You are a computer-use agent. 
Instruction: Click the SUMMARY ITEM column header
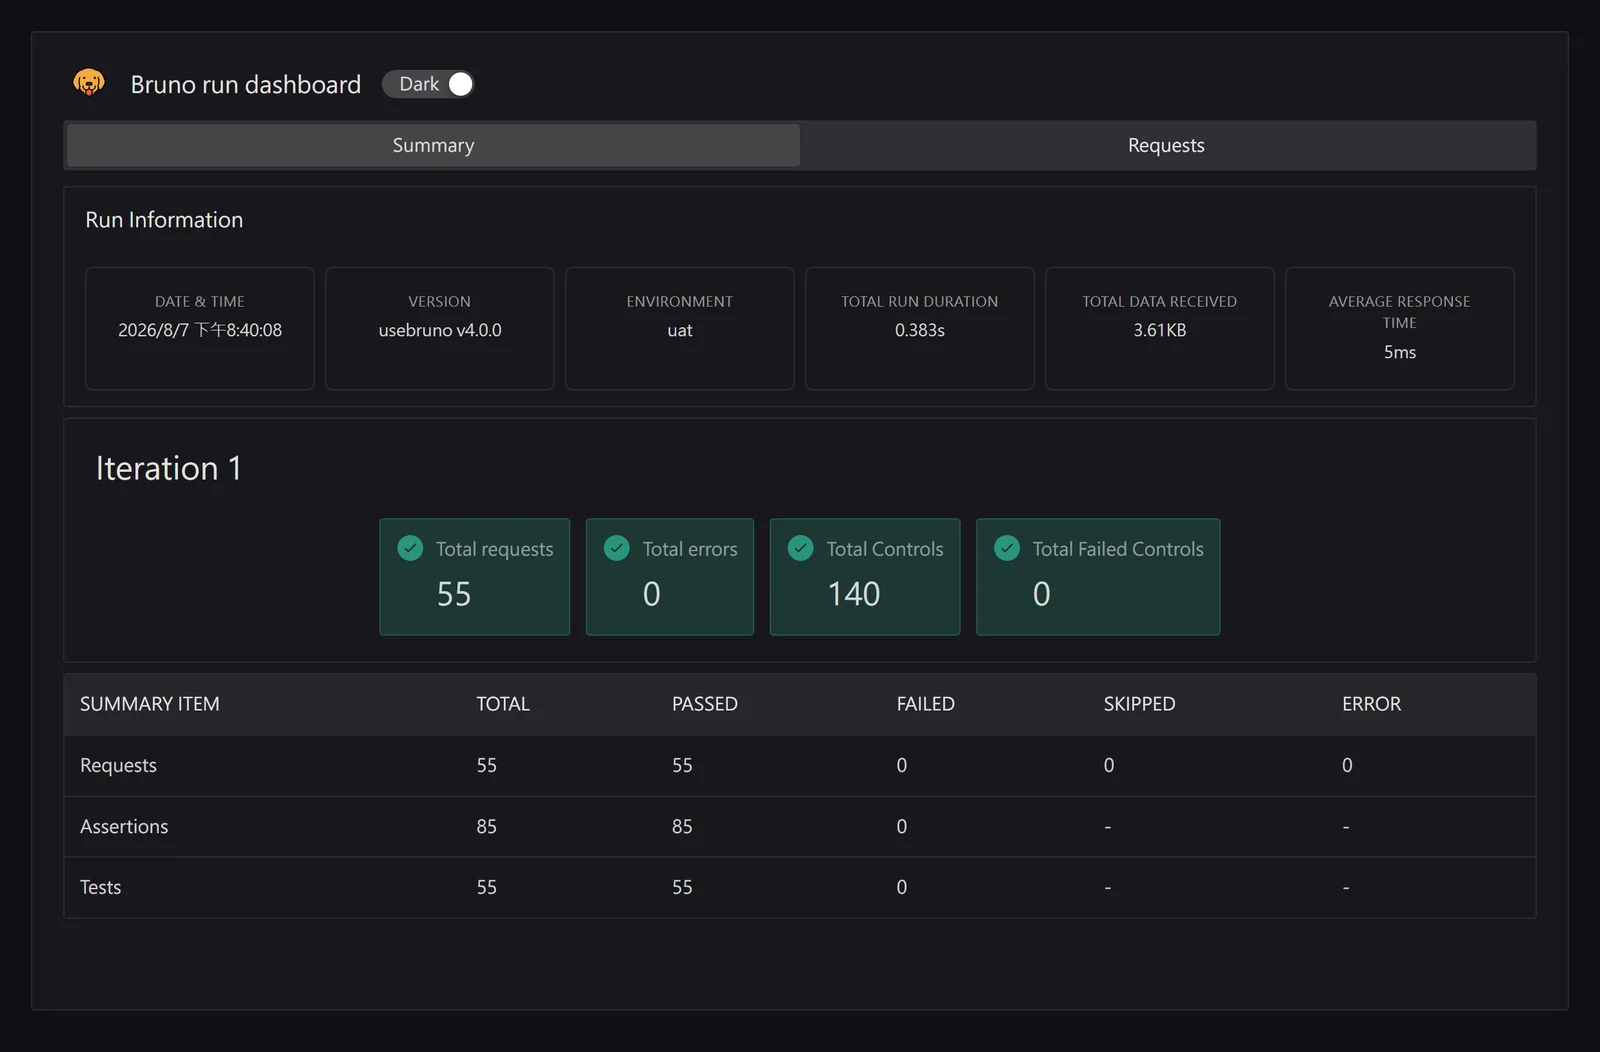point(150,704)
